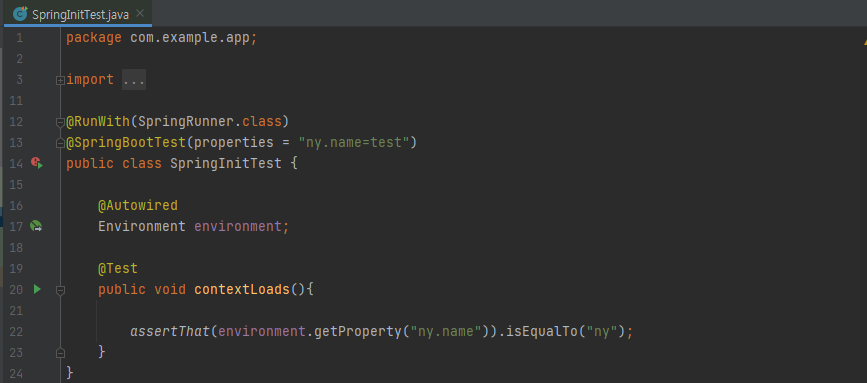Click SpringRunner.class argument

(x=210, y=121)
